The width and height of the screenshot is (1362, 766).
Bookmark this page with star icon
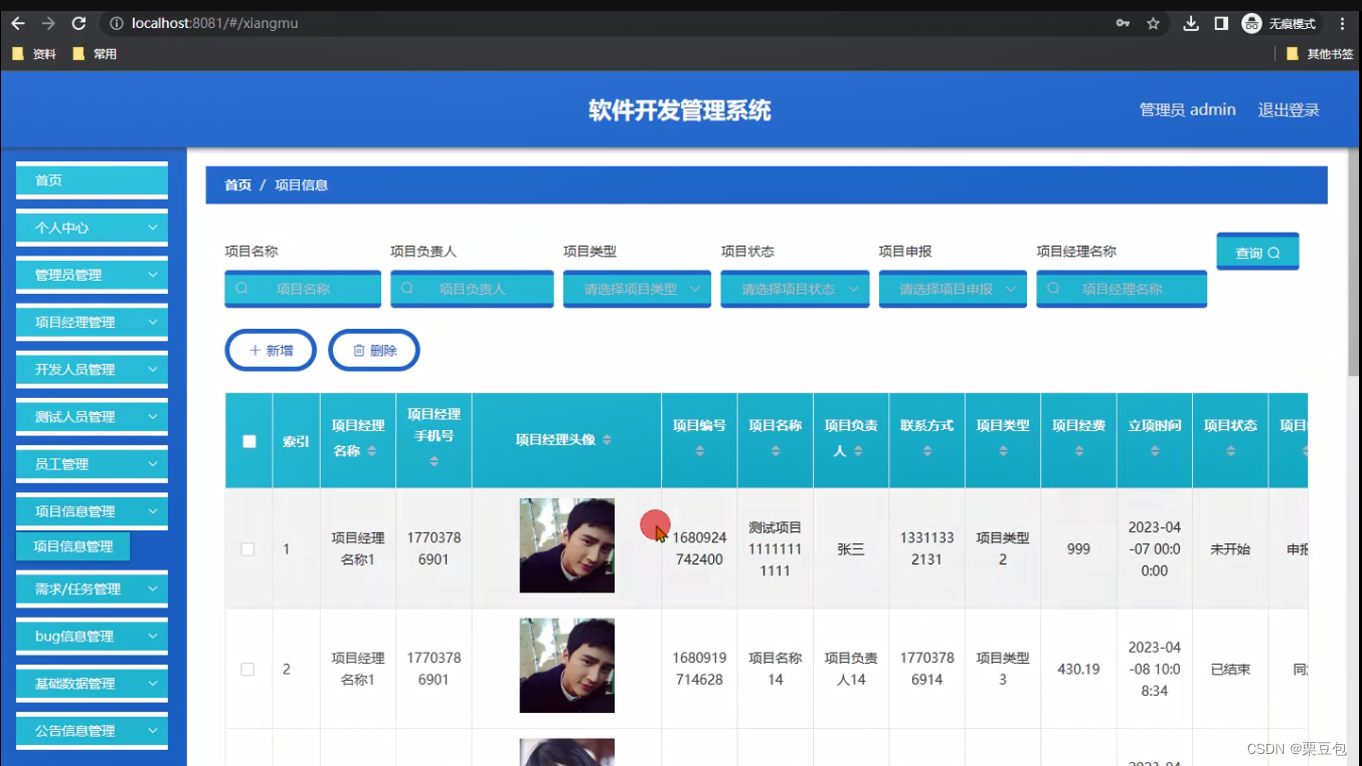(1153, 23)
